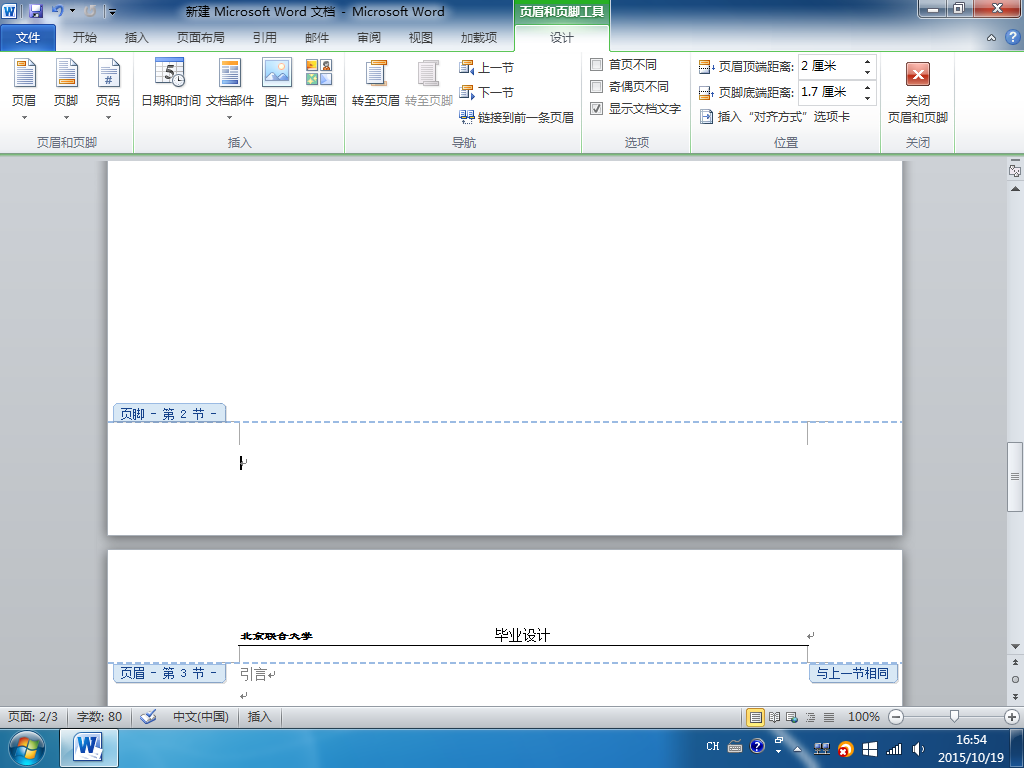The width and height of the screenshot is (1024, 768).
Task: Run spelling check icon in status bar
Action: pos(149,716)
